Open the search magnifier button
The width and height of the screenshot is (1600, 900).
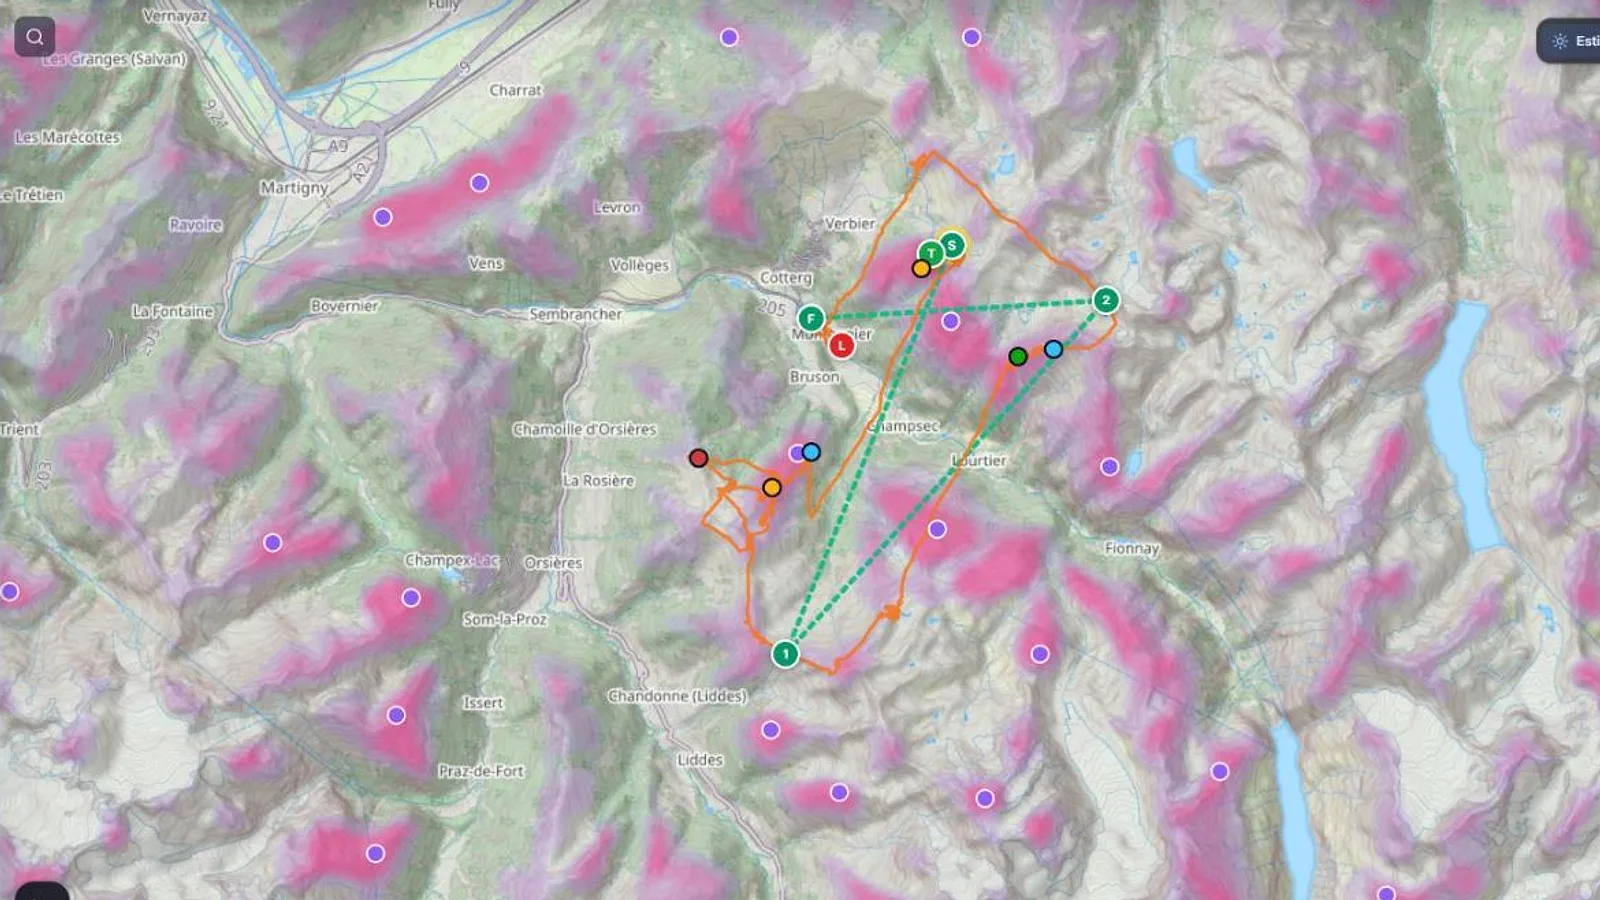click(x=35, y=37)
